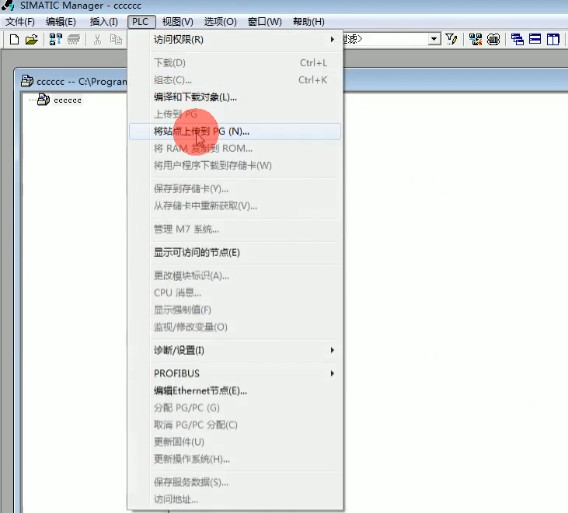The width and height of the screenshot is (568, 513).
Task: Click the filter funnel icon
Action: [x=452, y=39]
